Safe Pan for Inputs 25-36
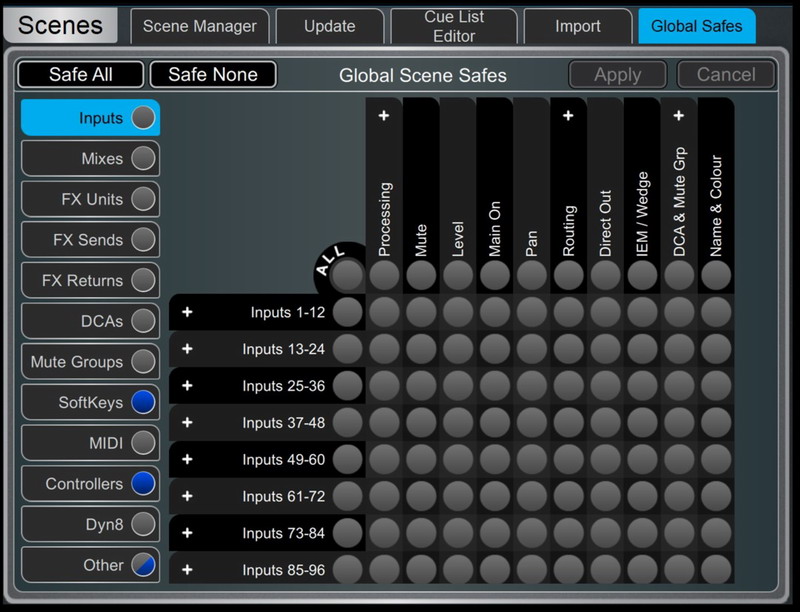The height and width of the screenshot is (612, 800). coord(532,386)
